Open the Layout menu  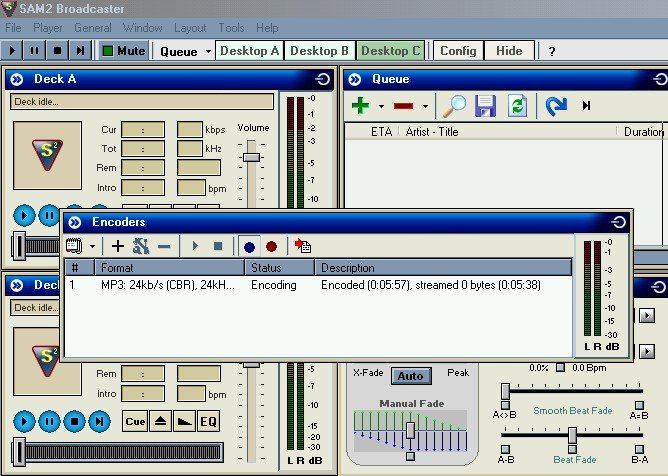pos(190,28)
